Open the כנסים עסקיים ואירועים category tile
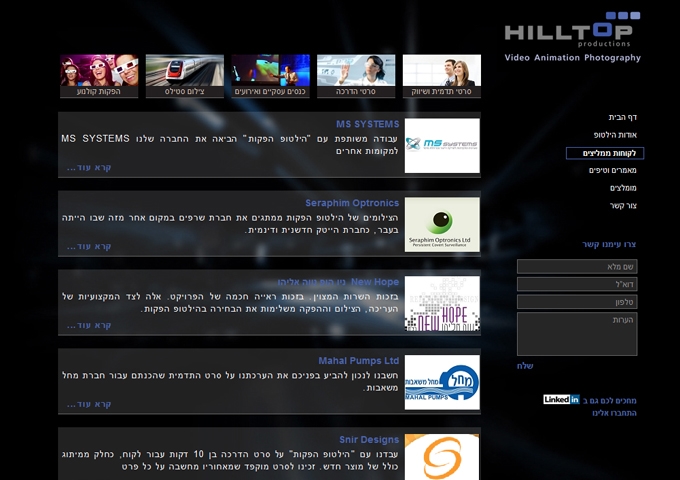This screenshot has height=480, width=680. pos(270,76)
